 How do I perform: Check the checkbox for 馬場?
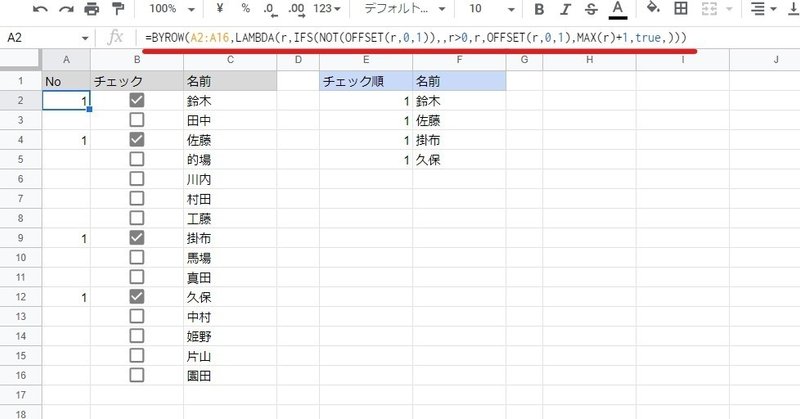pyautogui.click(x=137, y=257)
